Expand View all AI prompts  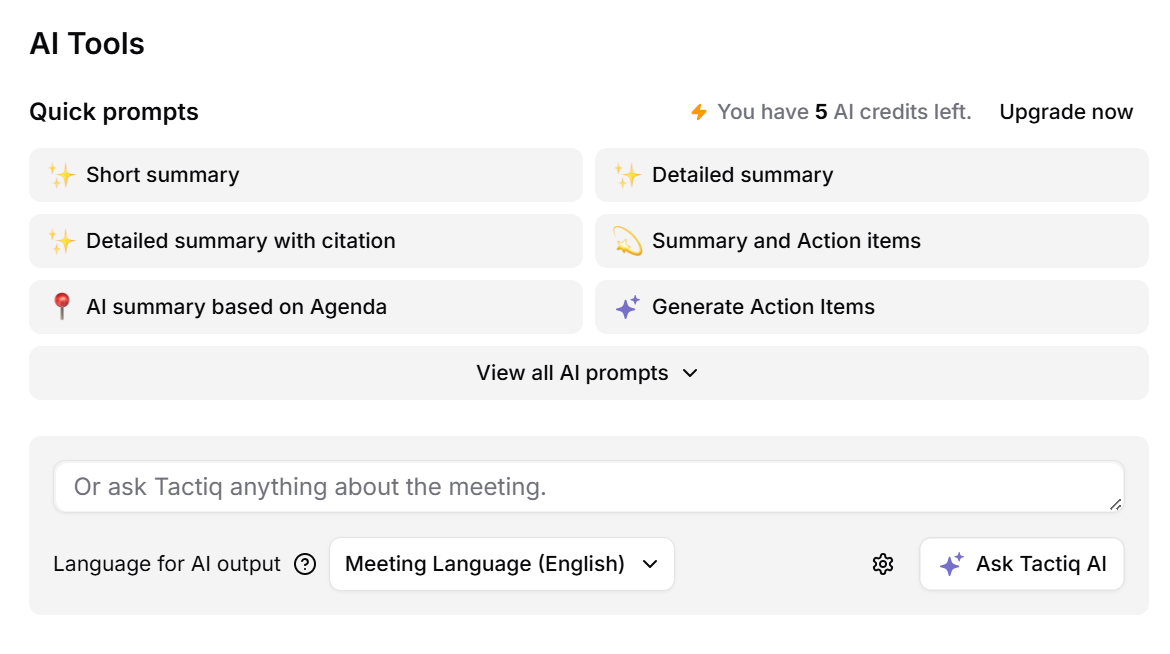(572, 373)
